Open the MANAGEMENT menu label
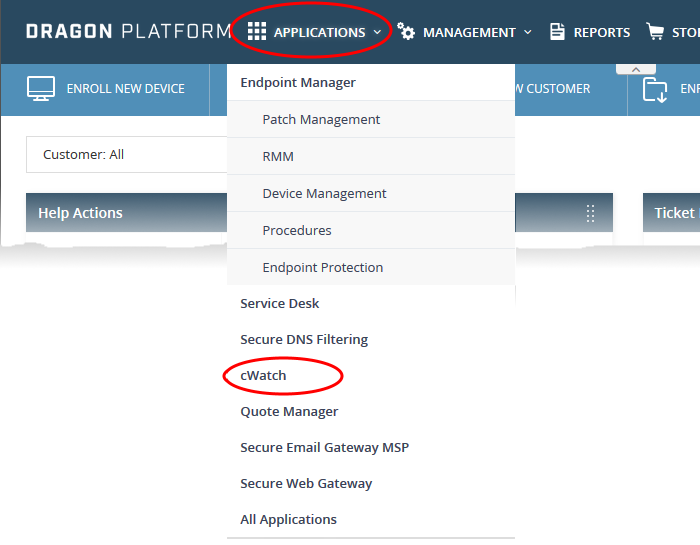Viewport: 700px width, 545px height. 469,33
